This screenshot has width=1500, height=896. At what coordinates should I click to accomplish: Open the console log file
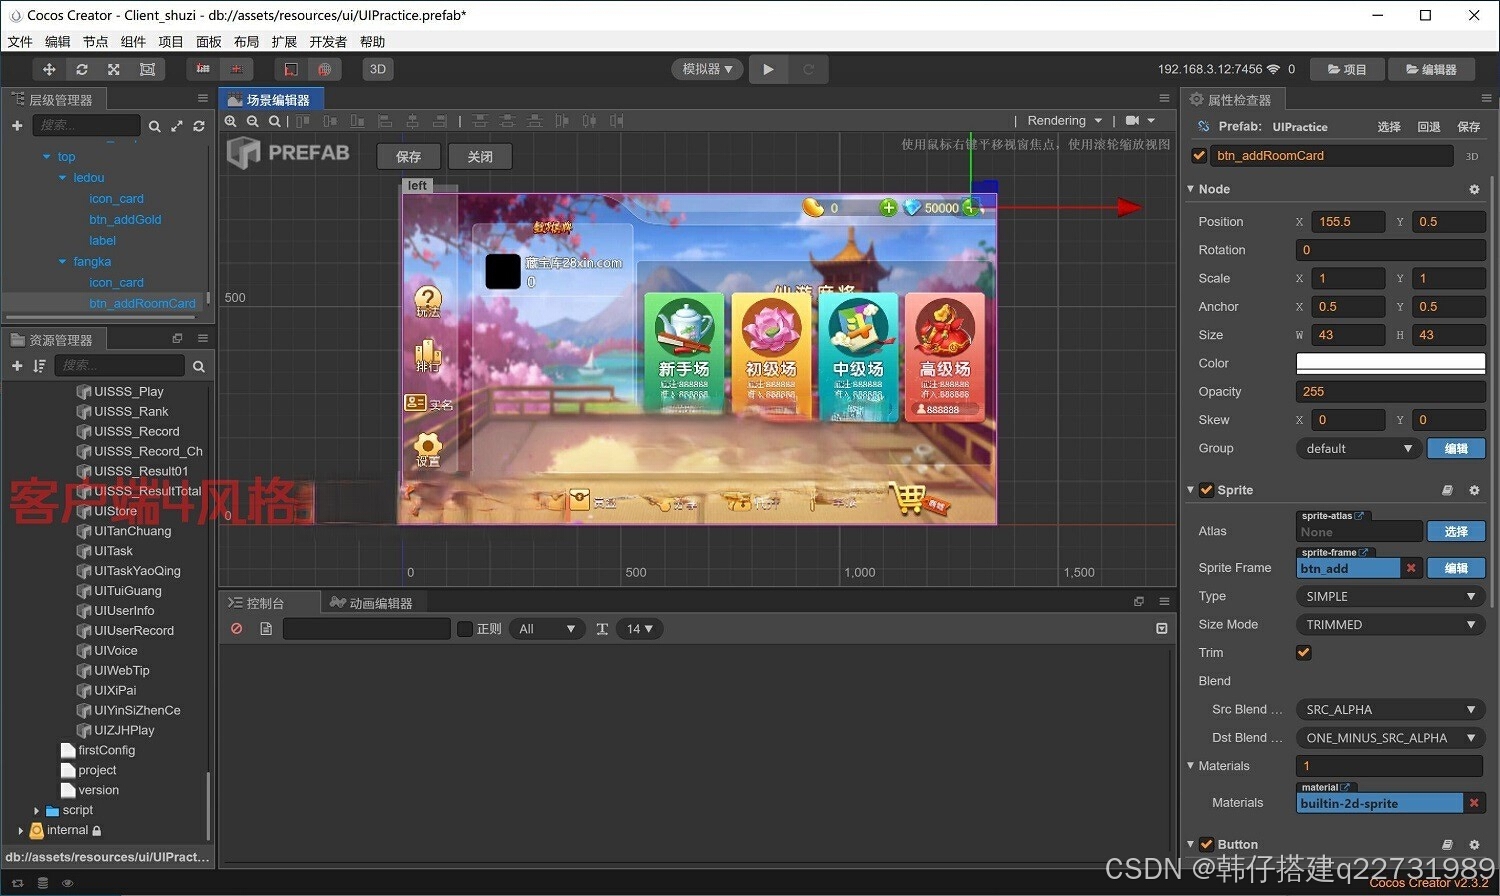pyautogui.click(x=266, y=629)
